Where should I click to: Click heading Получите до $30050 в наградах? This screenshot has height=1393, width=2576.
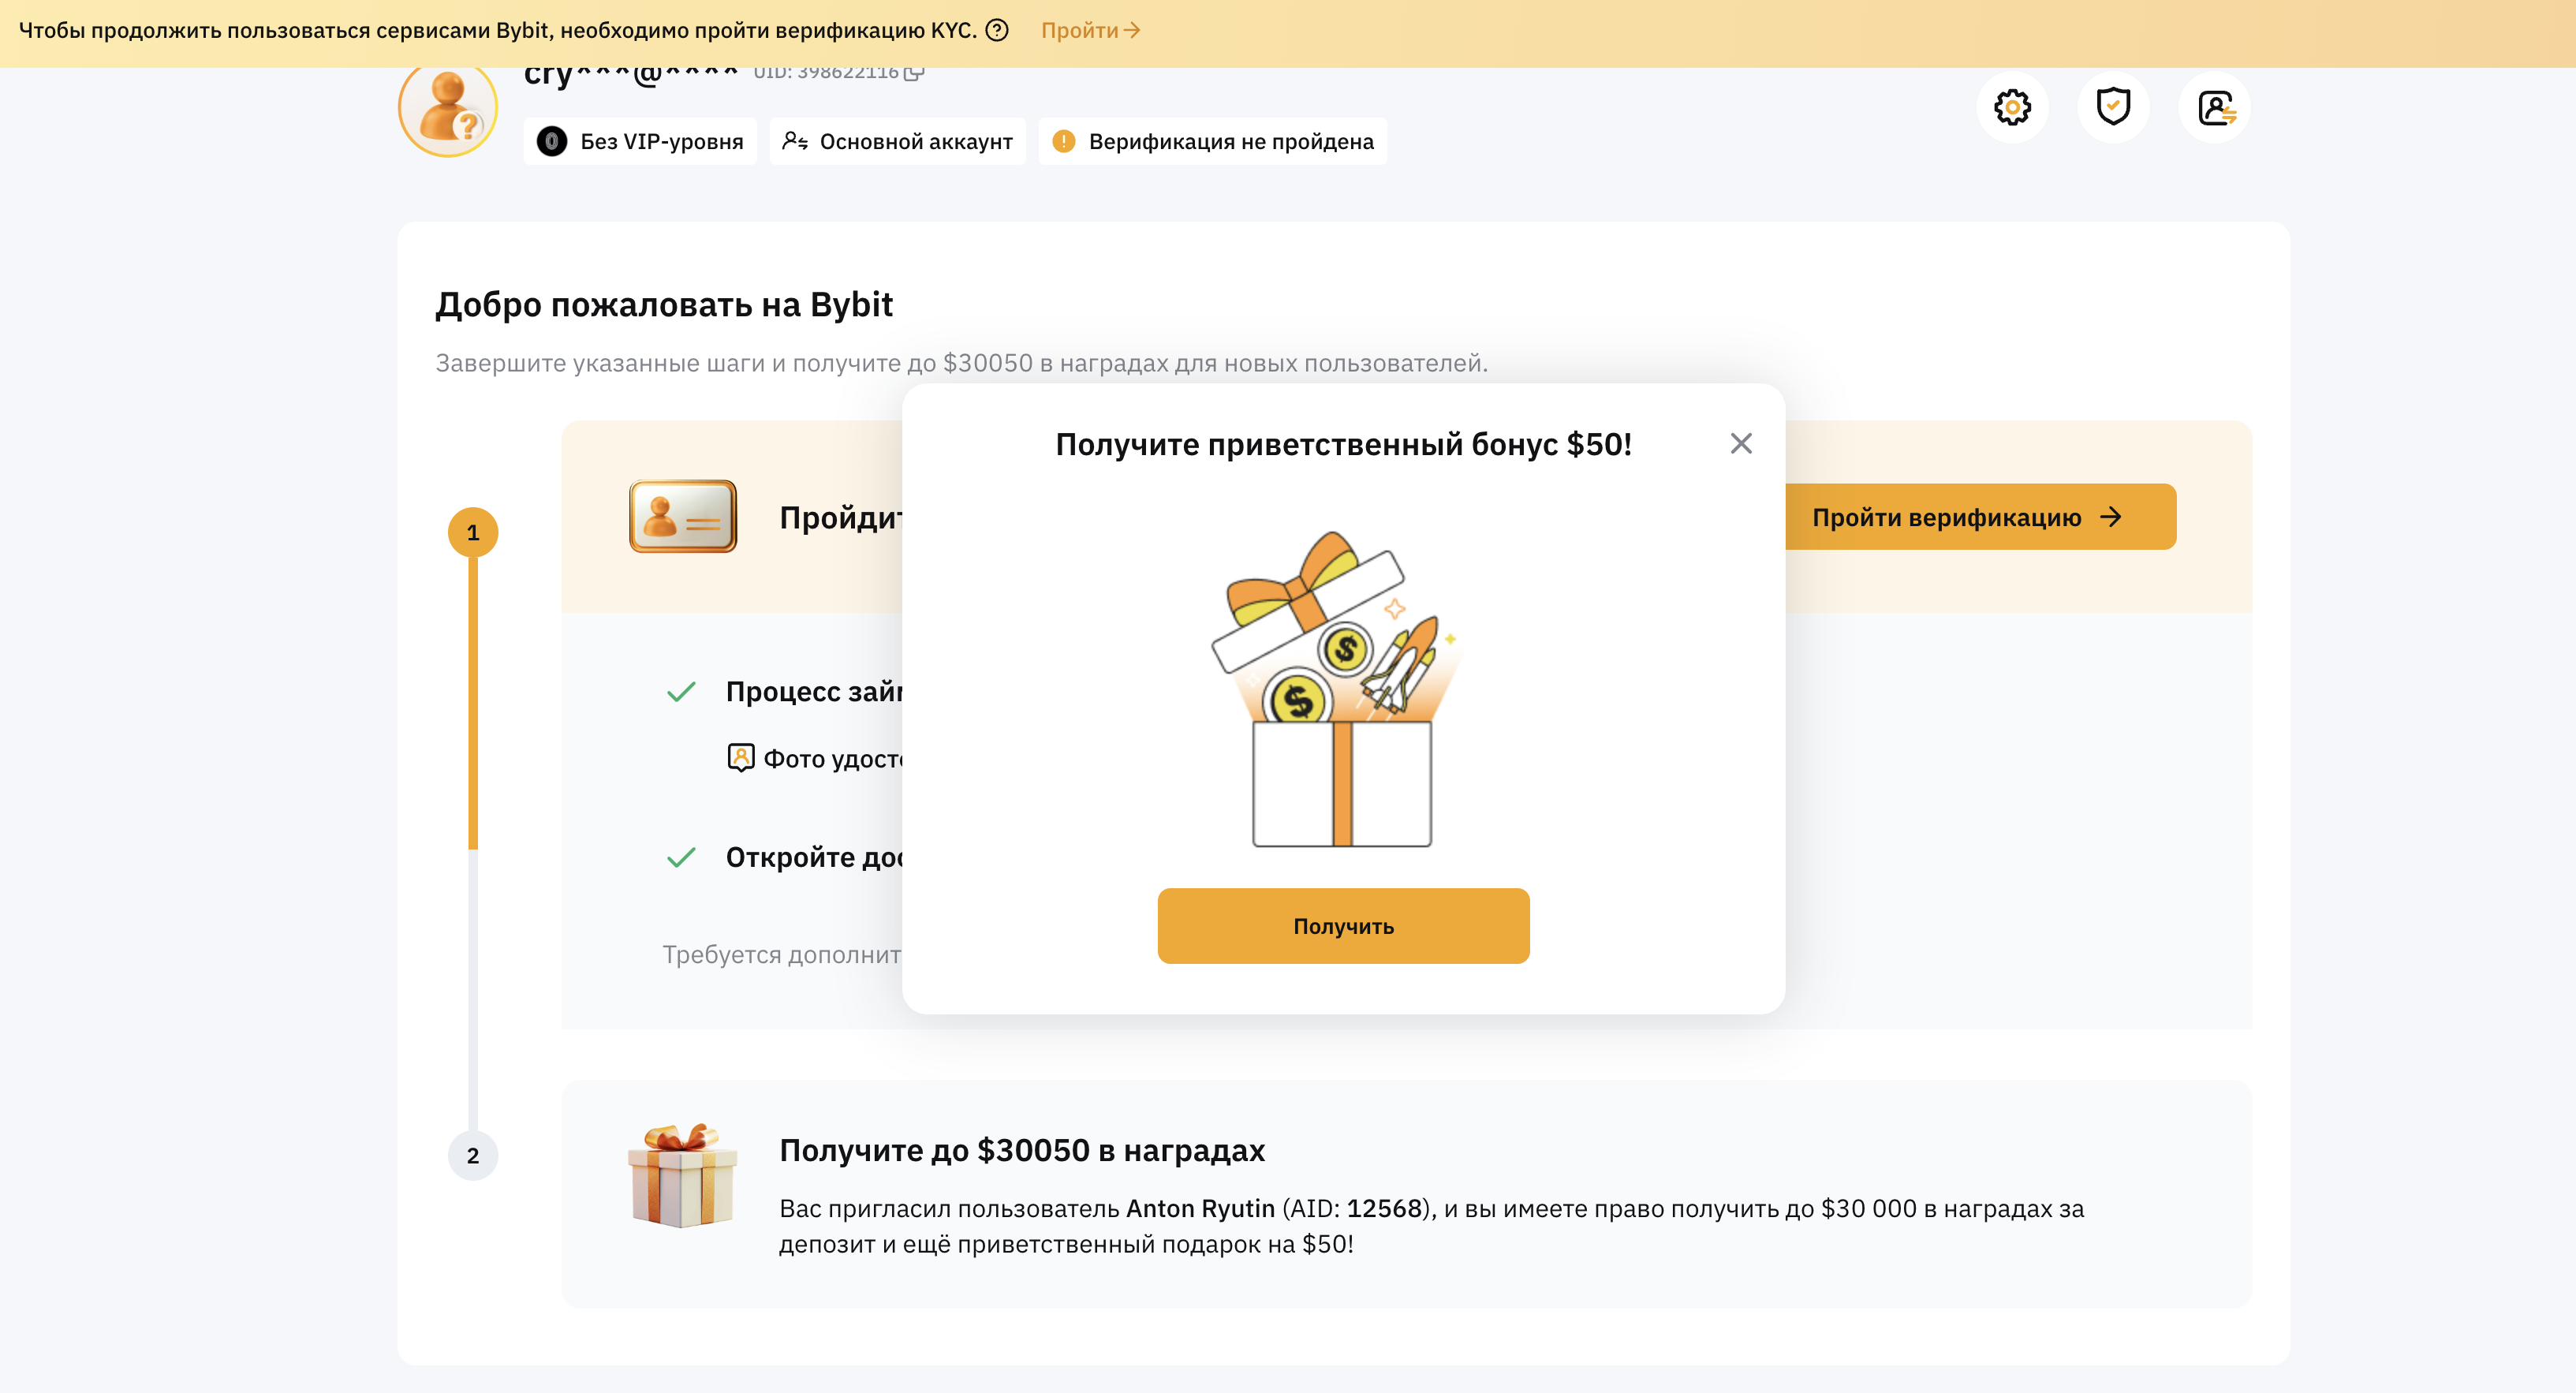pos(1022,1150)
